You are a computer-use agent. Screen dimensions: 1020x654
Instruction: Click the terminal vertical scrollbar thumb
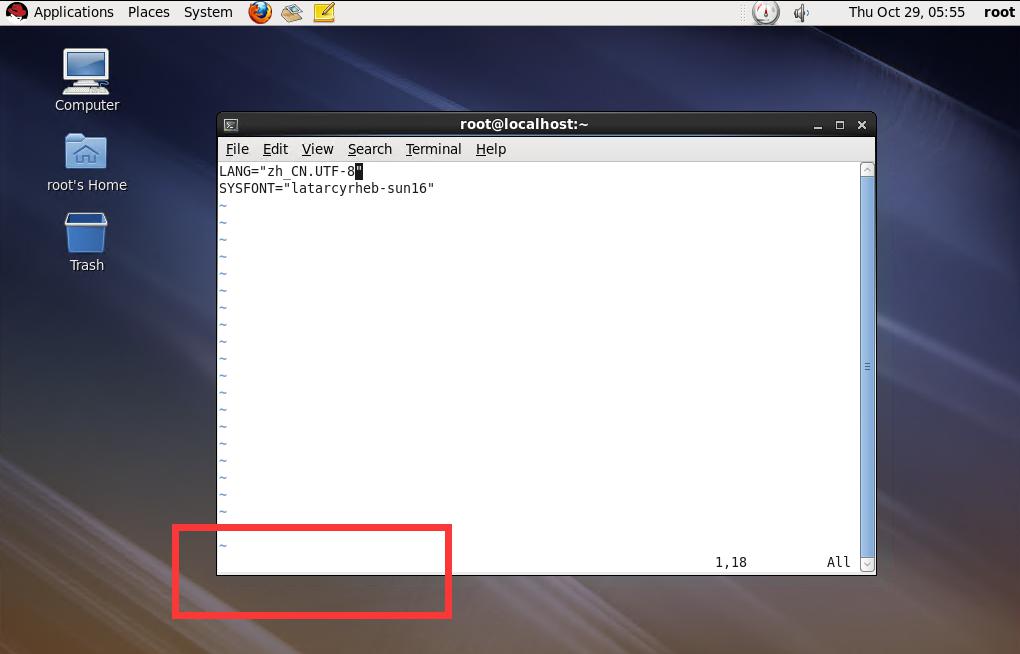click(867, 366)
